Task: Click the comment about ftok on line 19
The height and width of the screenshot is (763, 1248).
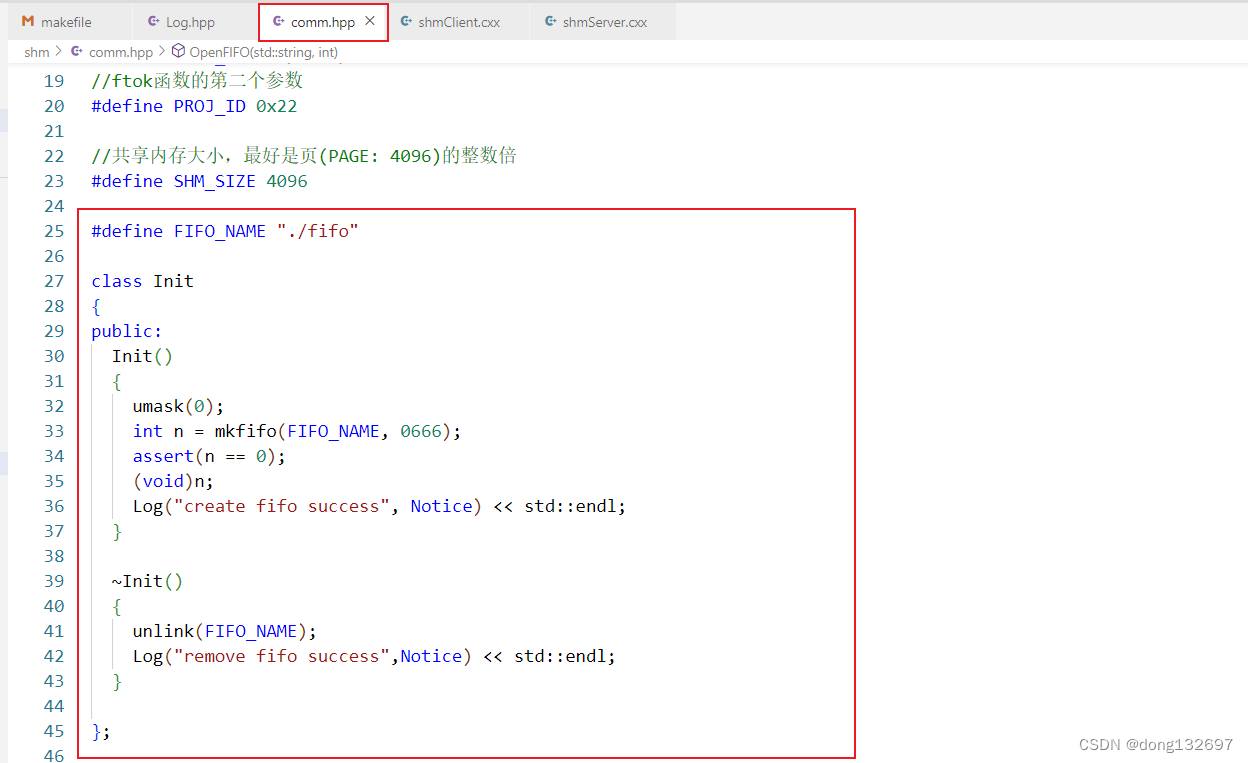Action: pyautogui.click(x=197, y=81)
